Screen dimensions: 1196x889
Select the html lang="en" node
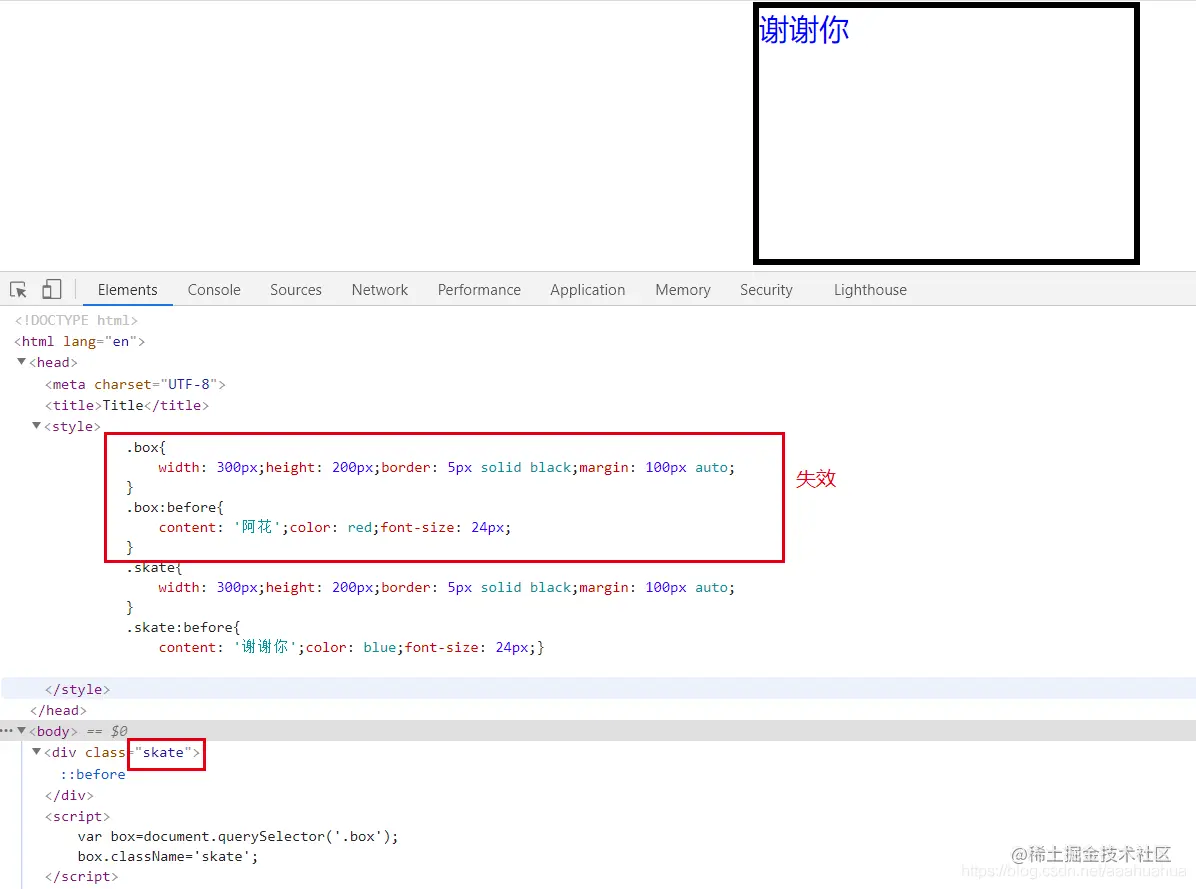click(79, 342)
